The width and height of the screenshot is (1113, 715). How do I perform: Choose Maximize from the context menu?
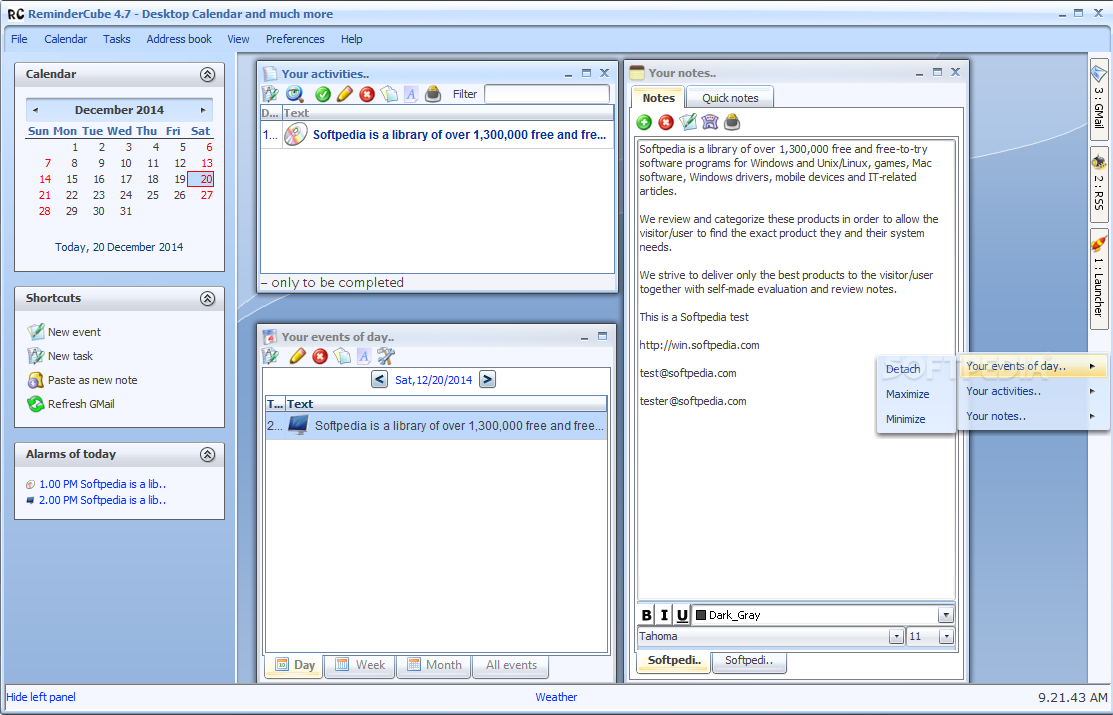click(x=907, y=394)
